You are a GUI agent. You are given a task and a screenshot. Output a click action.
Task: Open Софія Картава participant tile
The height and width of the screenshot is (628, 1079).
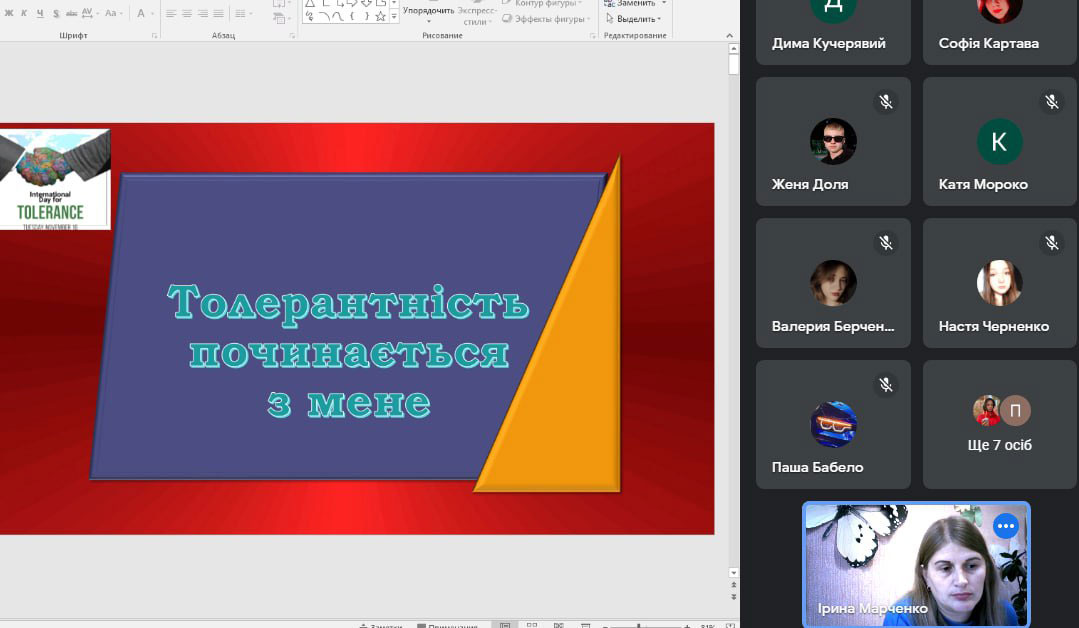[x=1000, y=32]
